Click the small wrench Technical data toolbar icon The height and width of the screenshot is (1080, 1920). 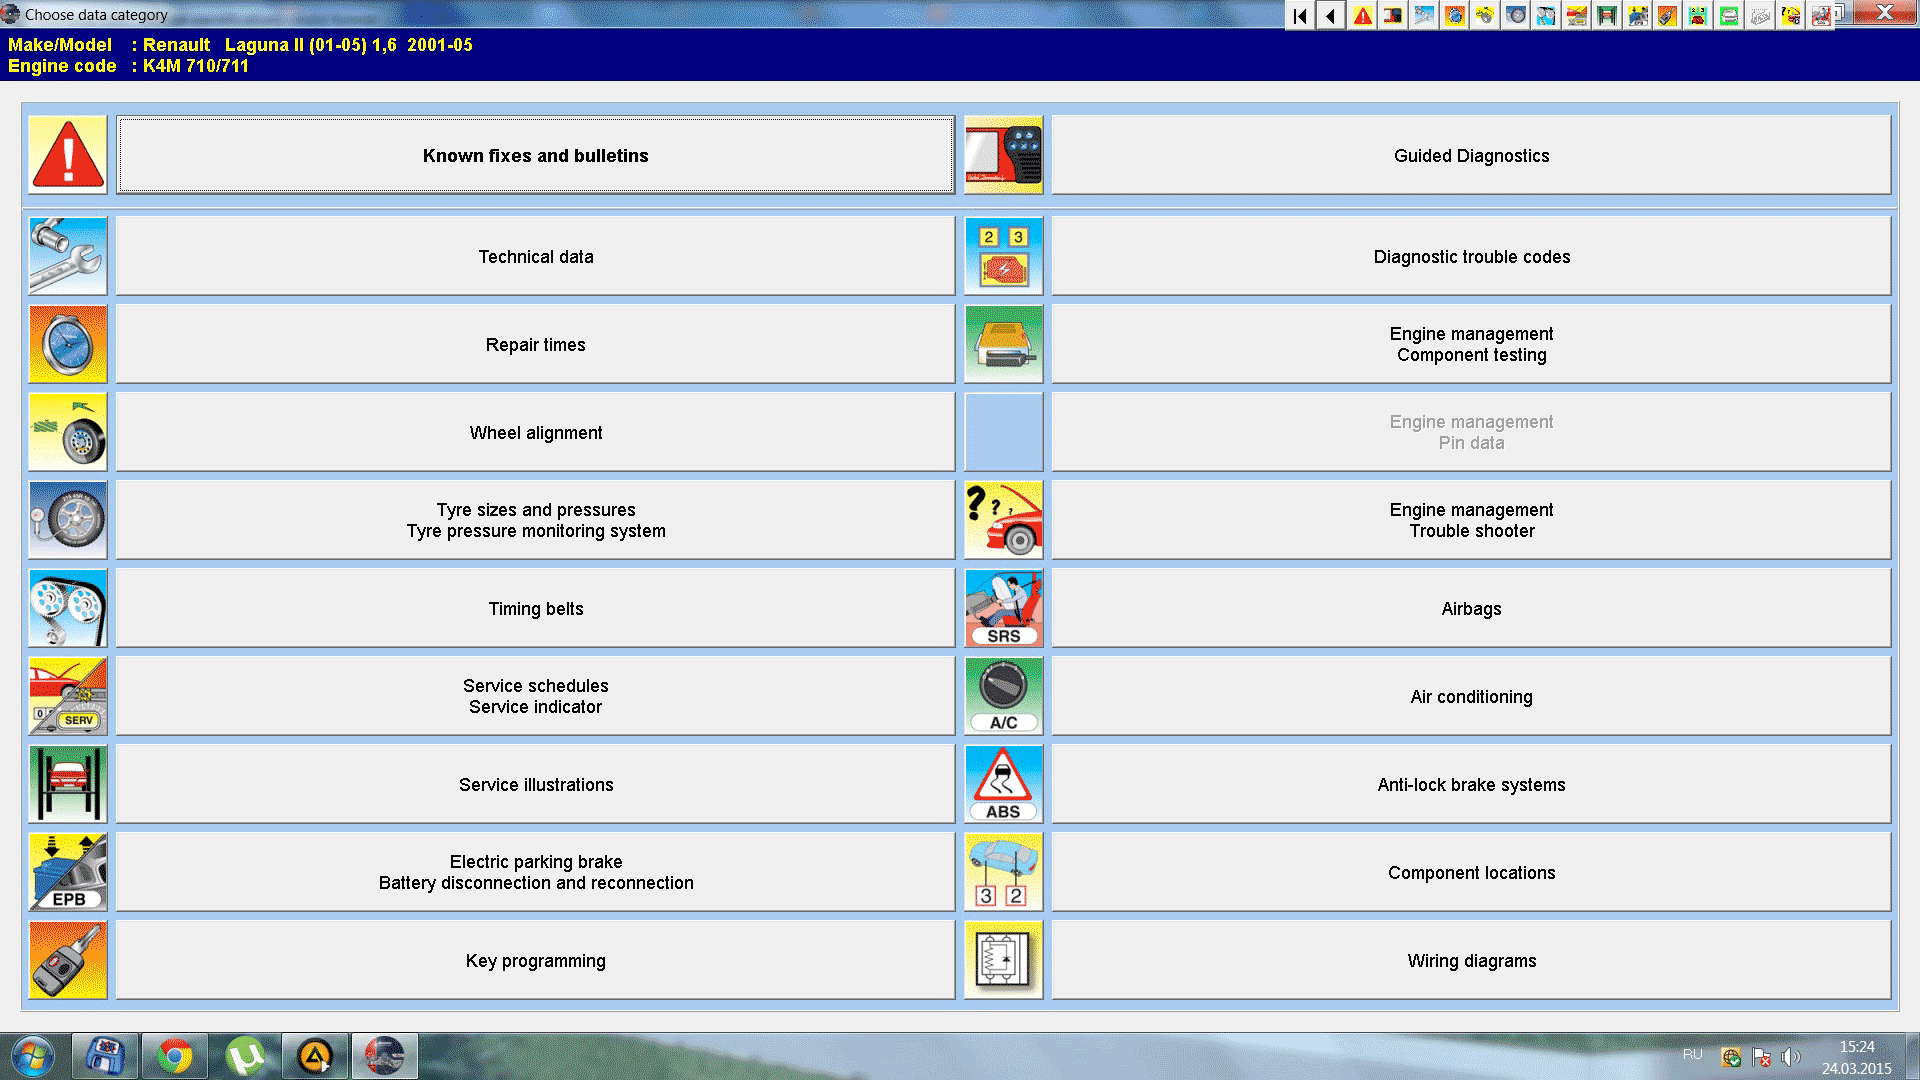[x=1424, y=15]
